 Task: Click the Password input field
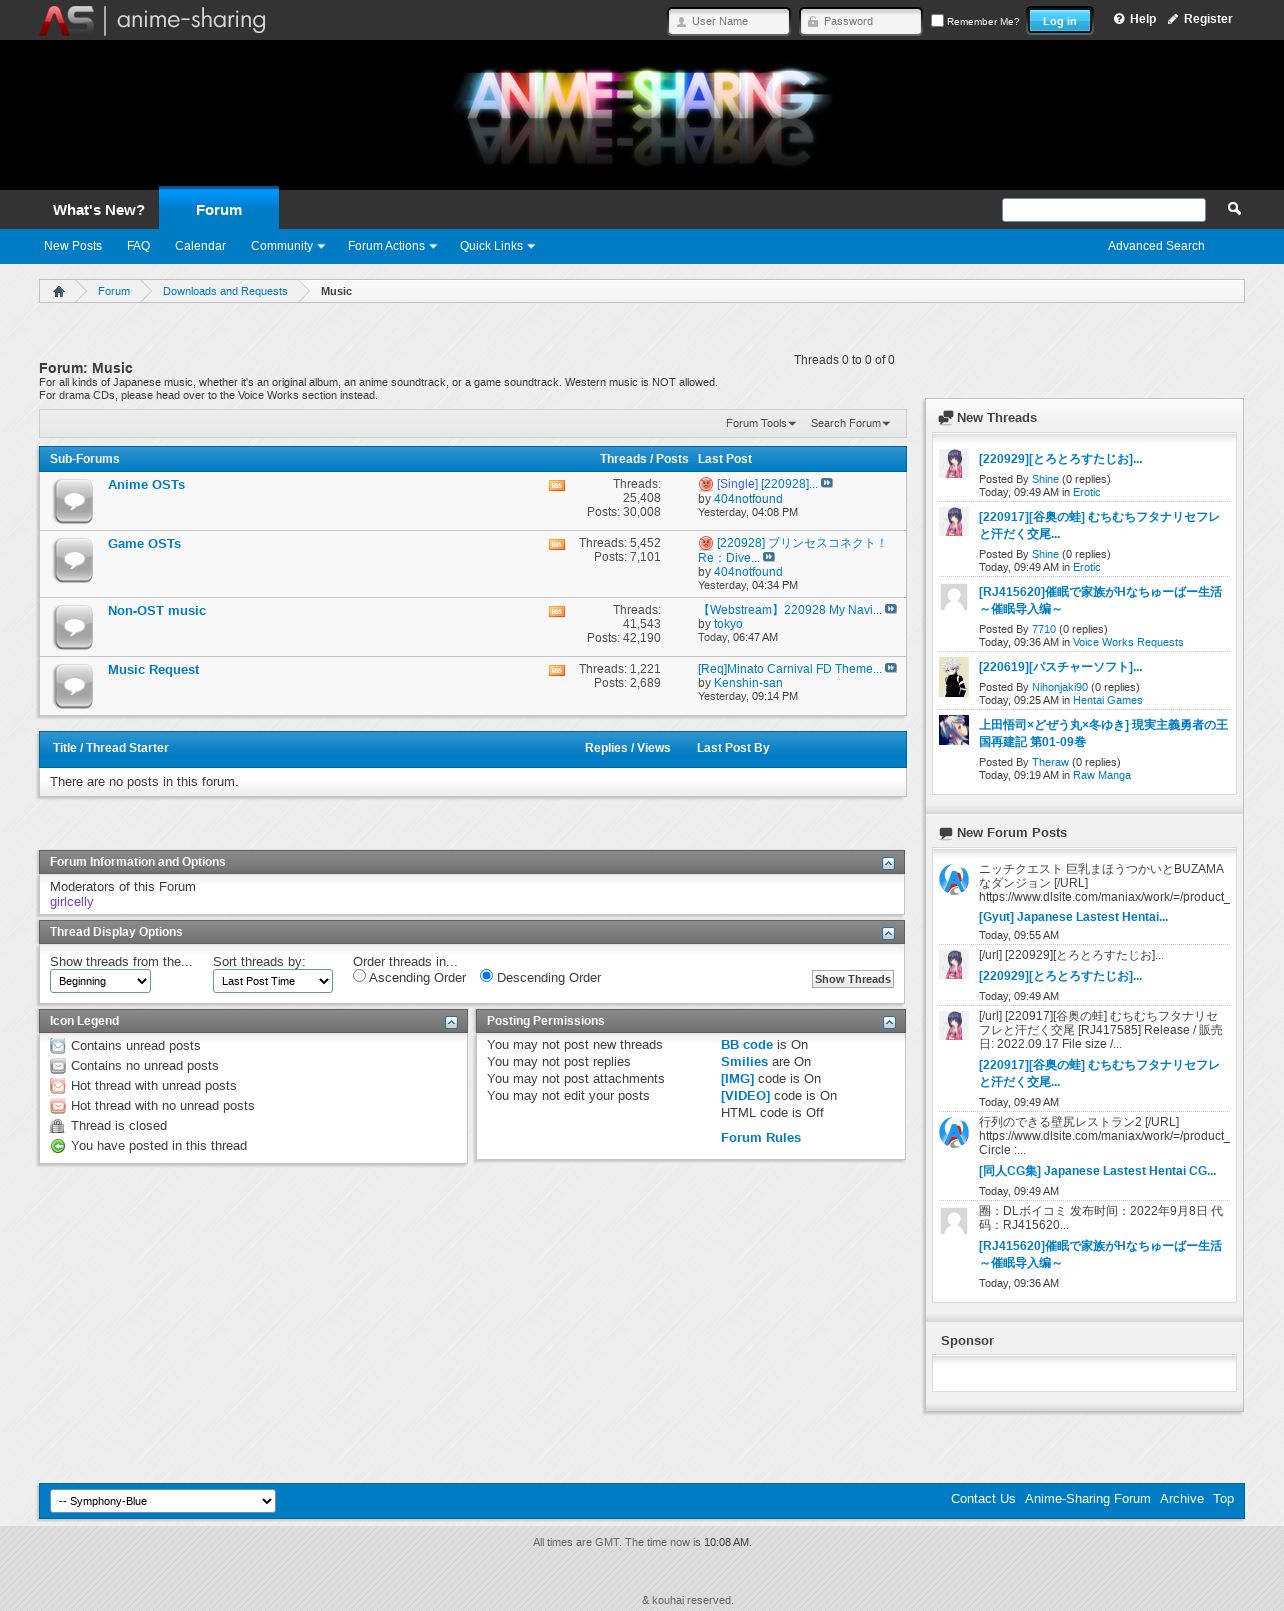click(861, 21)
